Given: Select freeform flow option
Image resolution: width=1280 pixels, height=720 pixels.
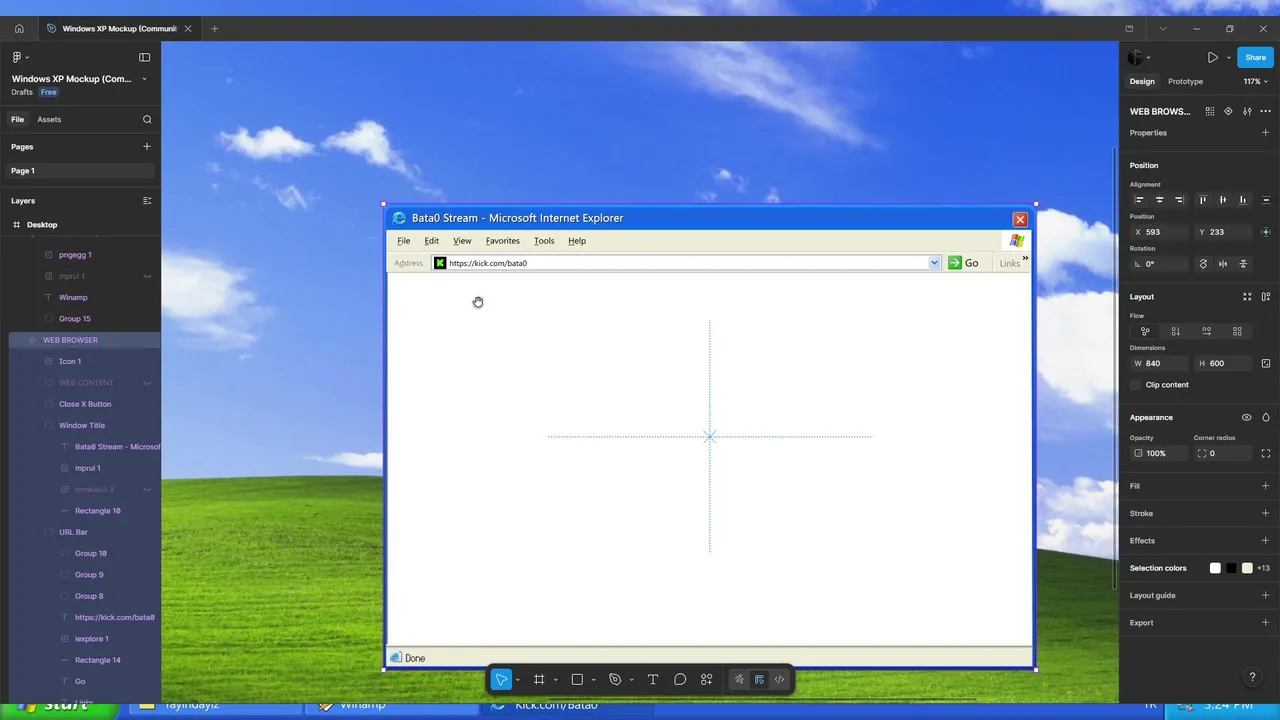Looking at the screenshot, I should [x=1145, y=331].
